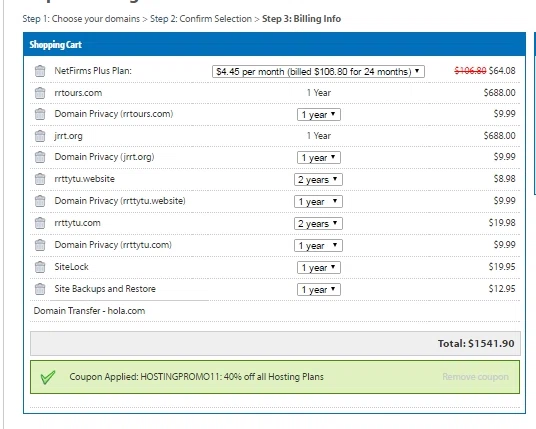Click $9.99 price for jrrt.org privacy

505,157
